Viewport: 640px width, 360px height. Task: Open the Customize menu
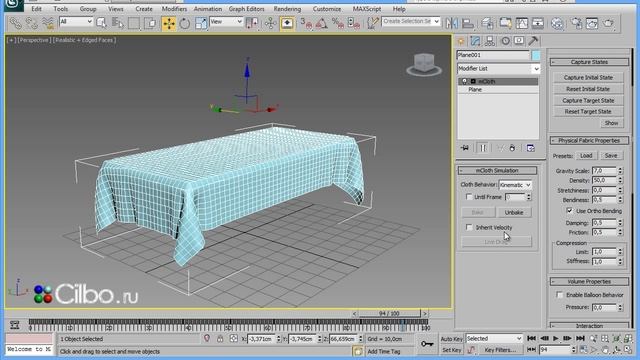coord(327,9)
